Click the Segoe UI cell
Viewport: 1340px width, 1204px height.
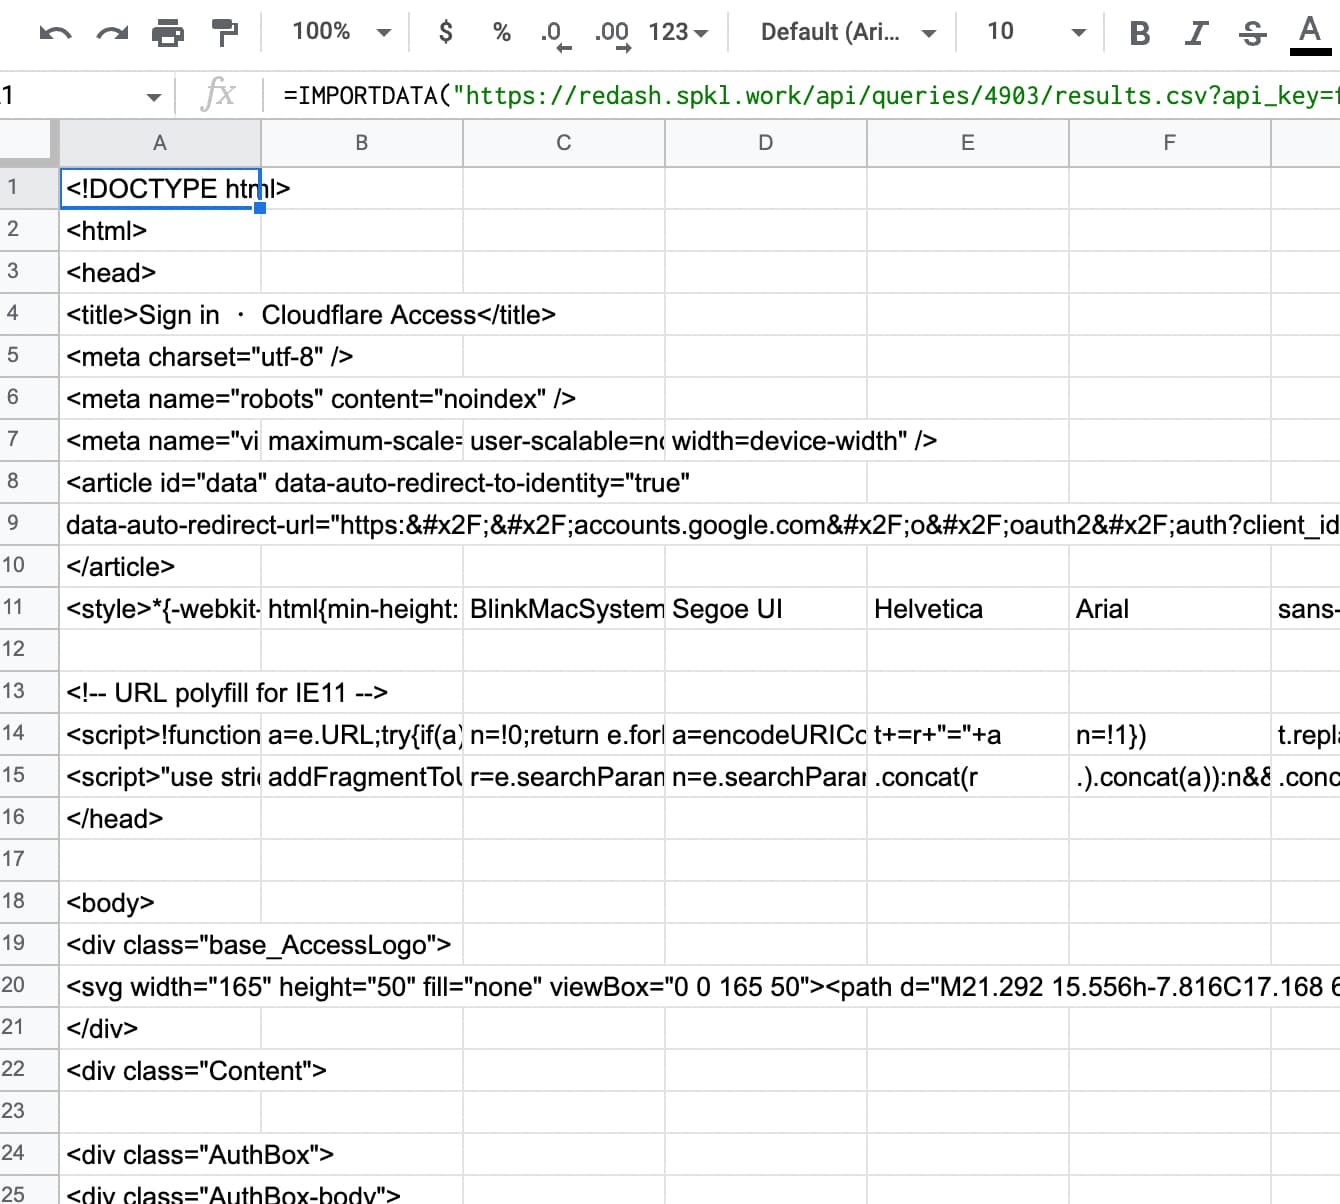tap(766, 609)
